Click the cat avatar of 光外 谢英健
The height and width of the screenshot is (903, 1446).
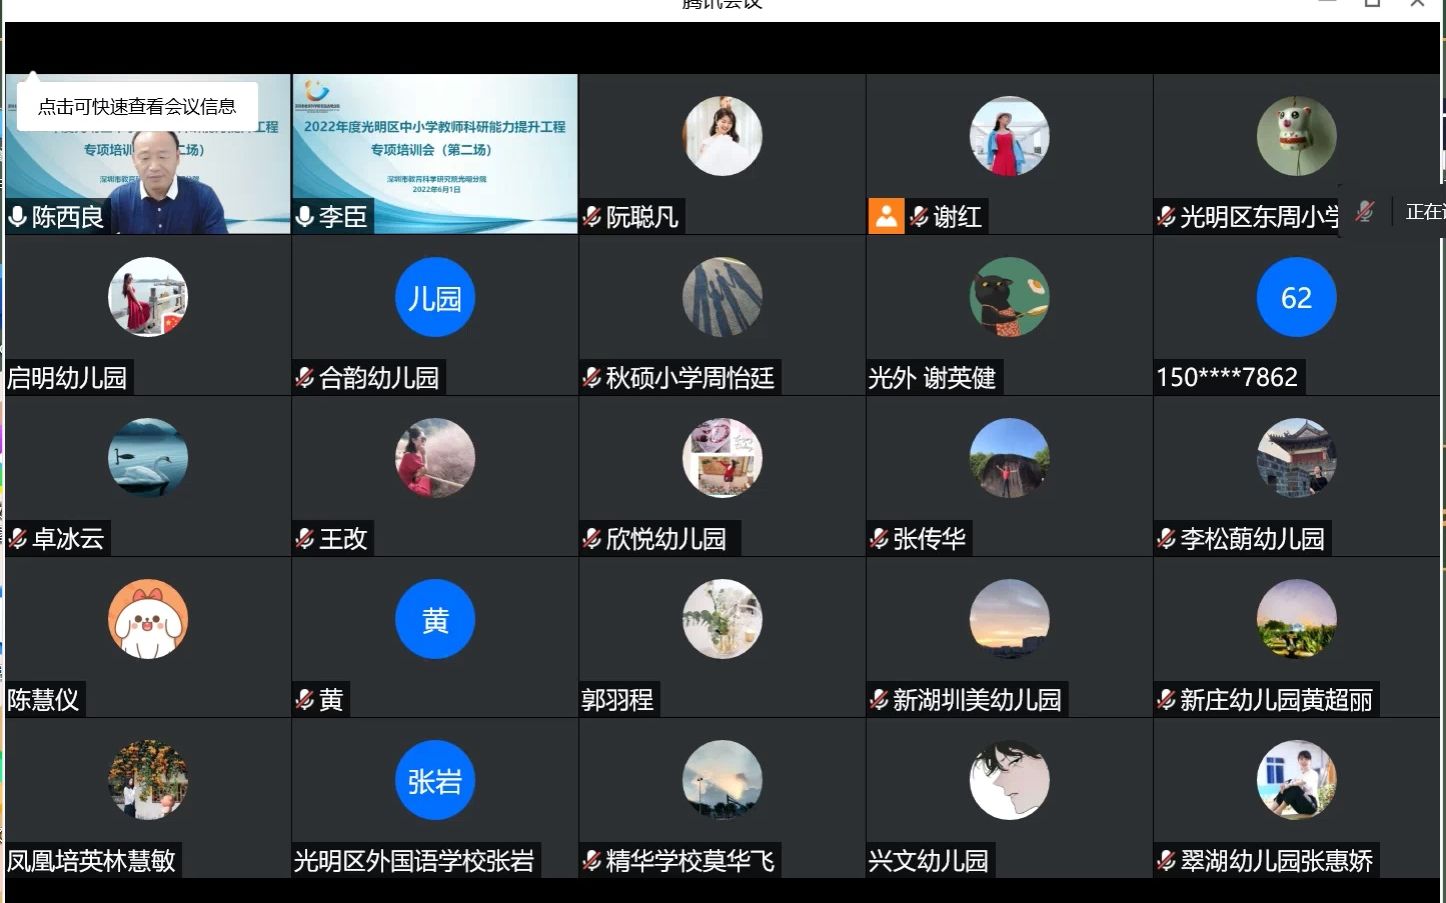pos(1009,296)
